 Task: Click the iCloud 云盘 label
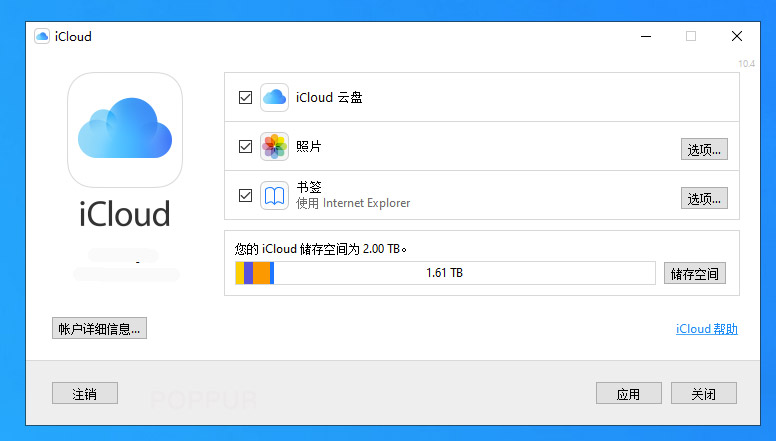329,98
